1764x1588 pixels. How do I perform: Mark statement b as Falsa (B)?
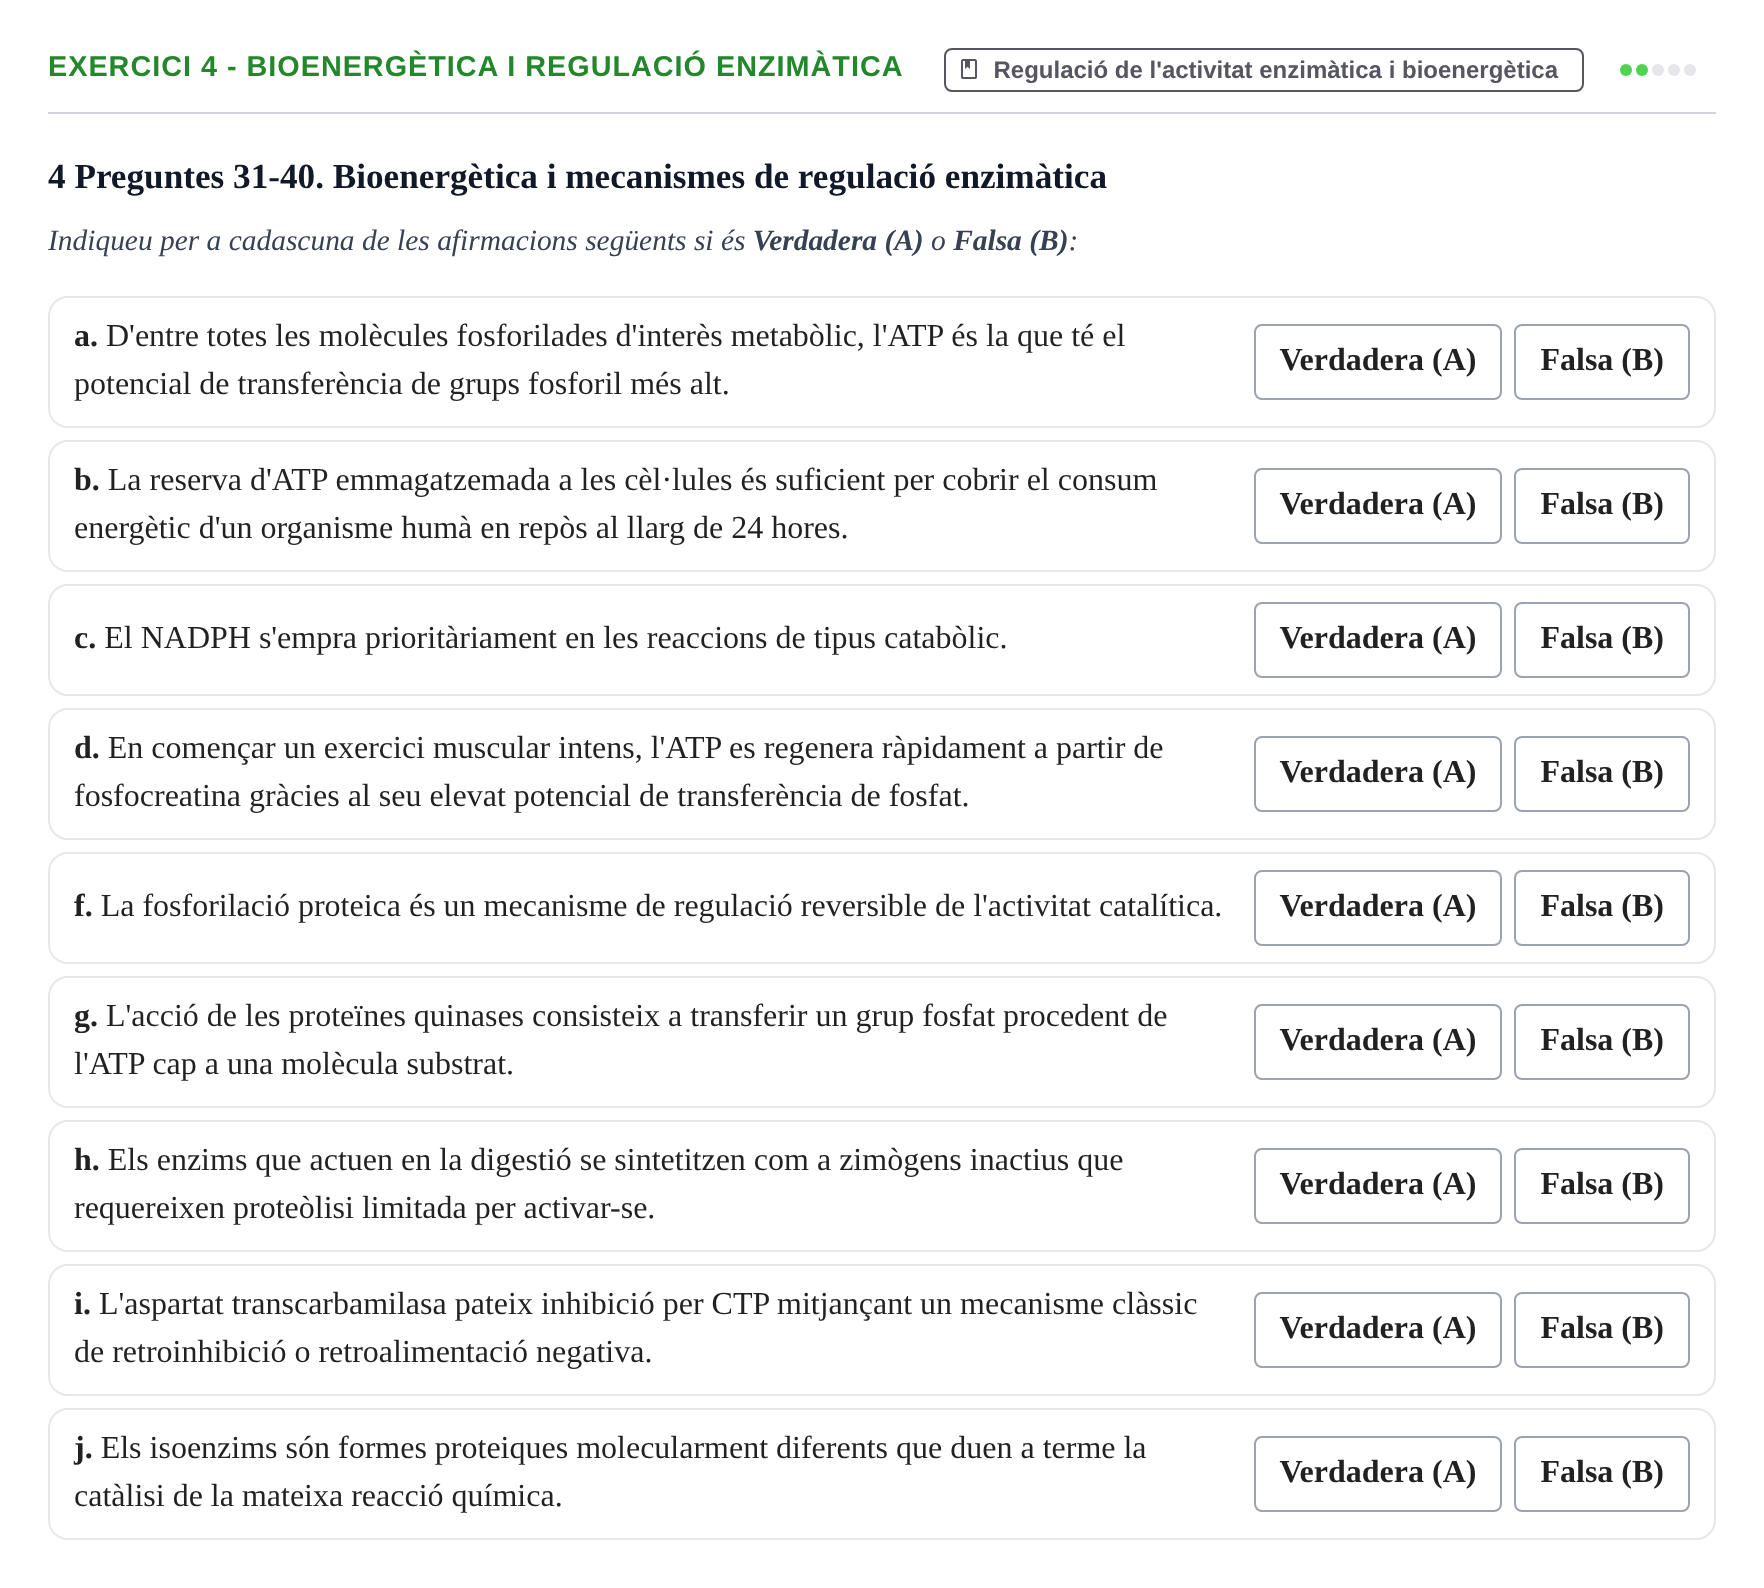1601,506
